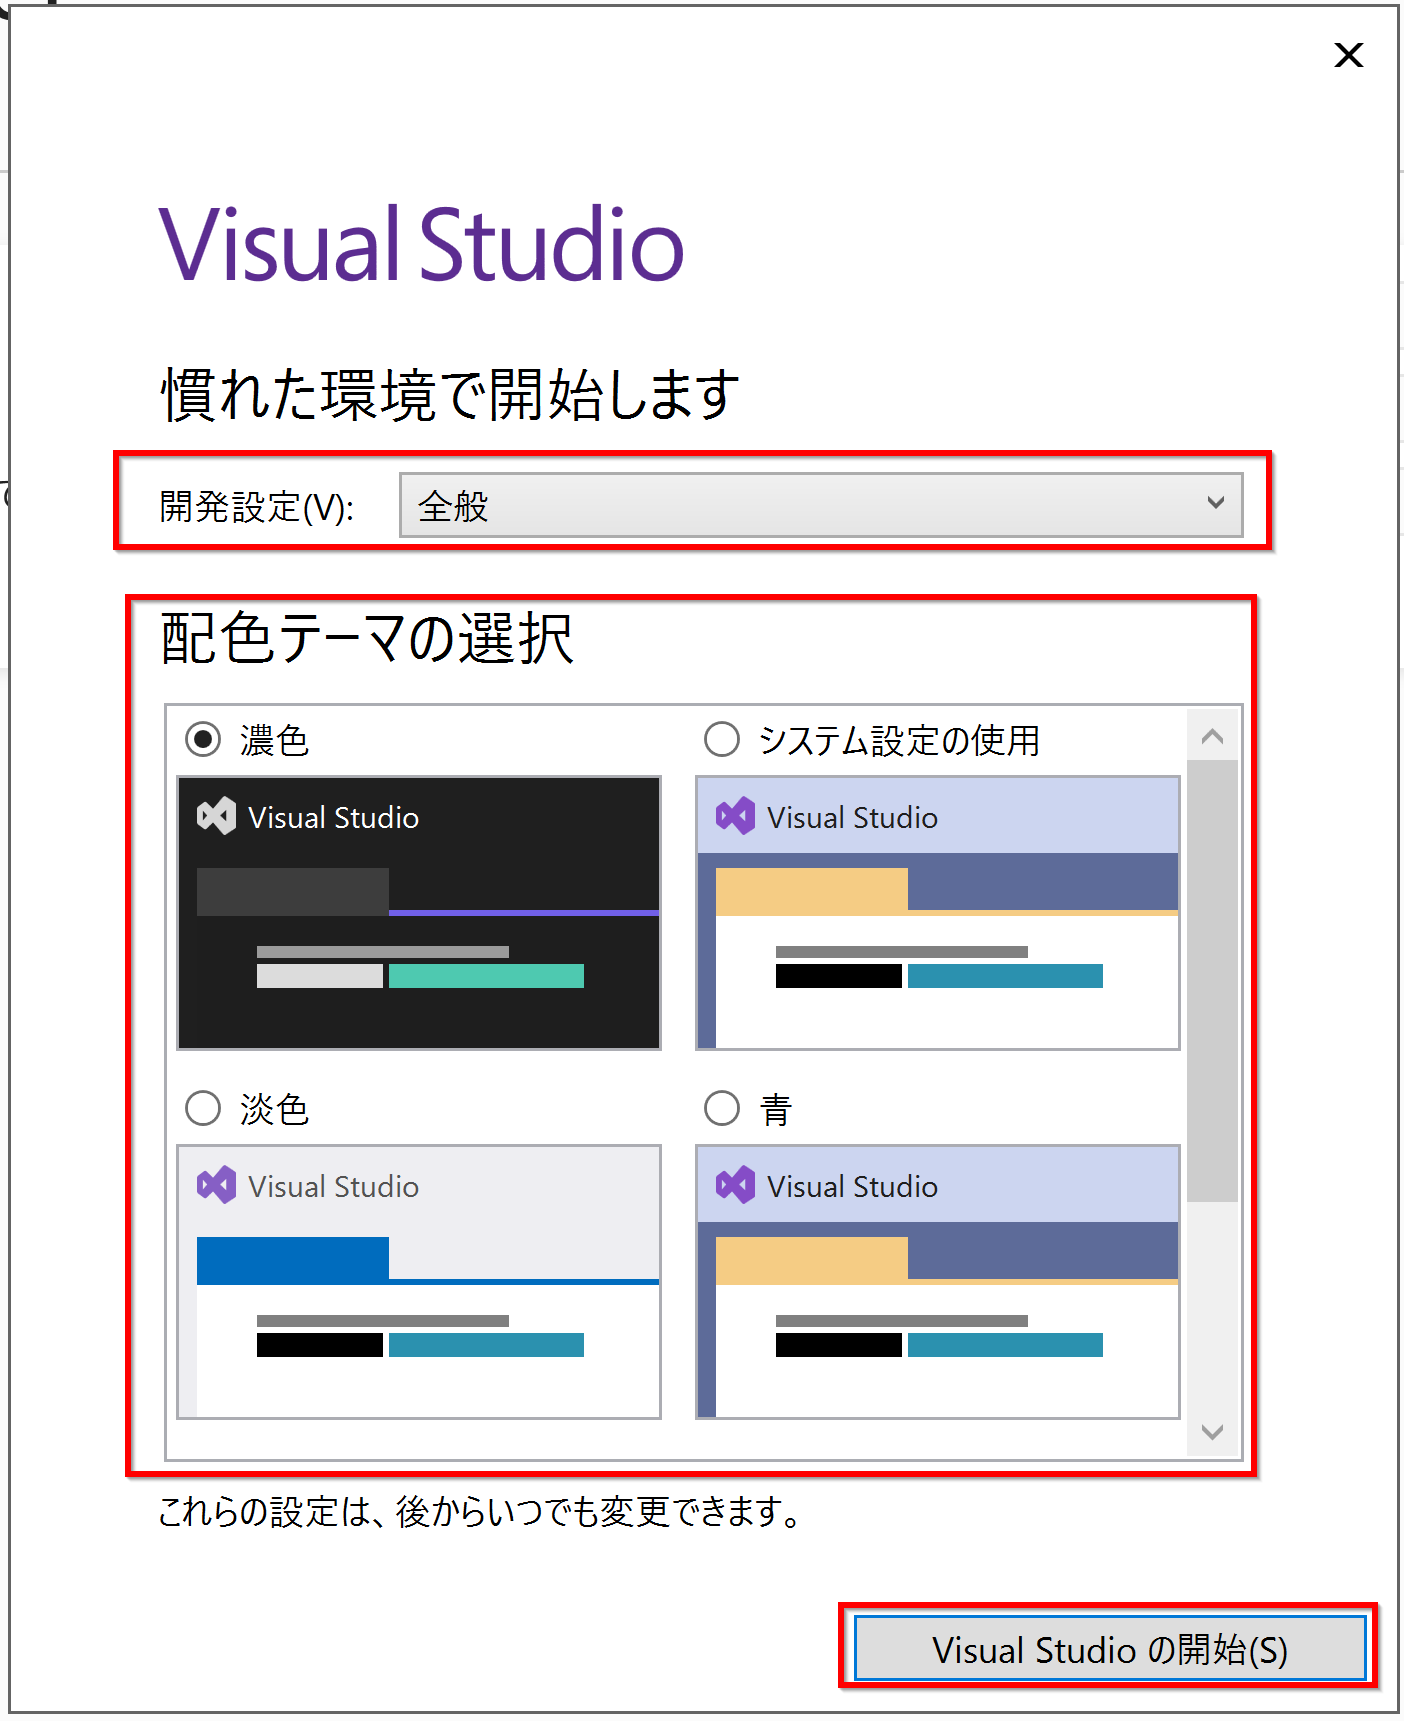This screenshot has width=1404, height=1721.
Task: Click the purple Visual Studio title text
Action: click(421, 244)
